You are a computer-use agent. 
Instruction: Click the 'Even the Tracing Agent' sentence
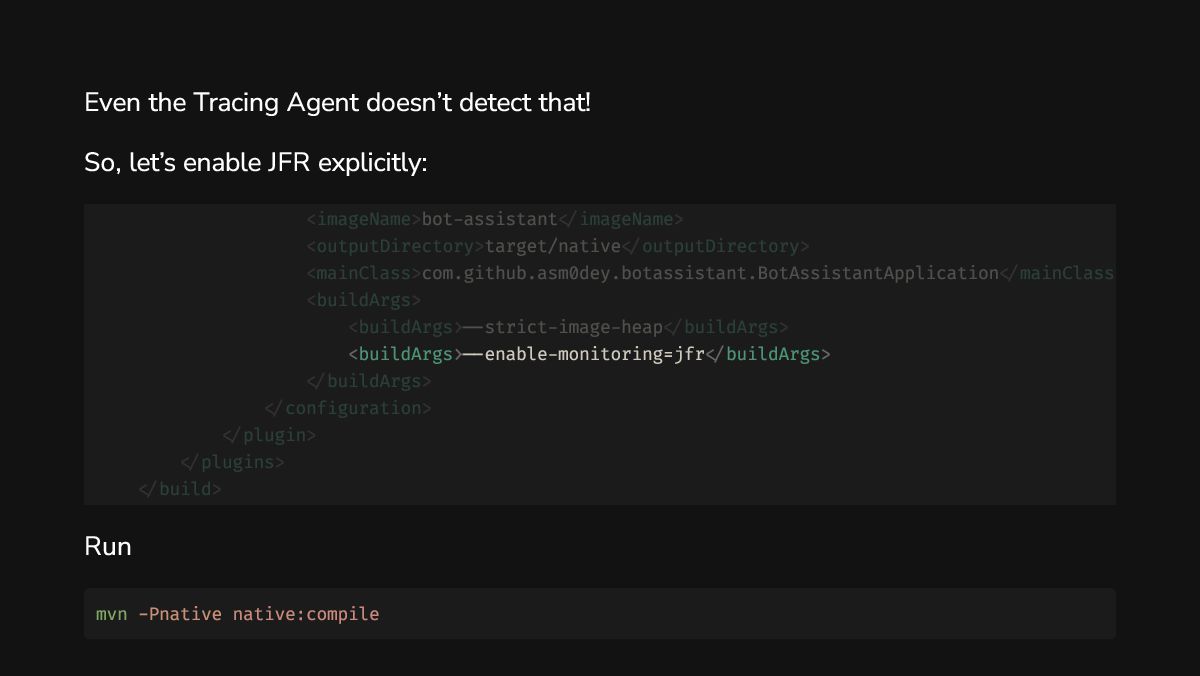(x=337, y=102)
